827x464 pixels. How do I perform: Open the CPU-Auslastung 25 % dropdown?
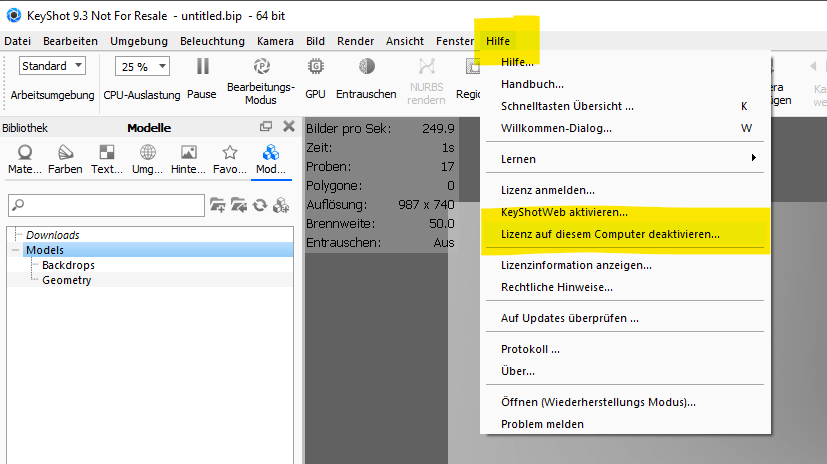[142, 66]
